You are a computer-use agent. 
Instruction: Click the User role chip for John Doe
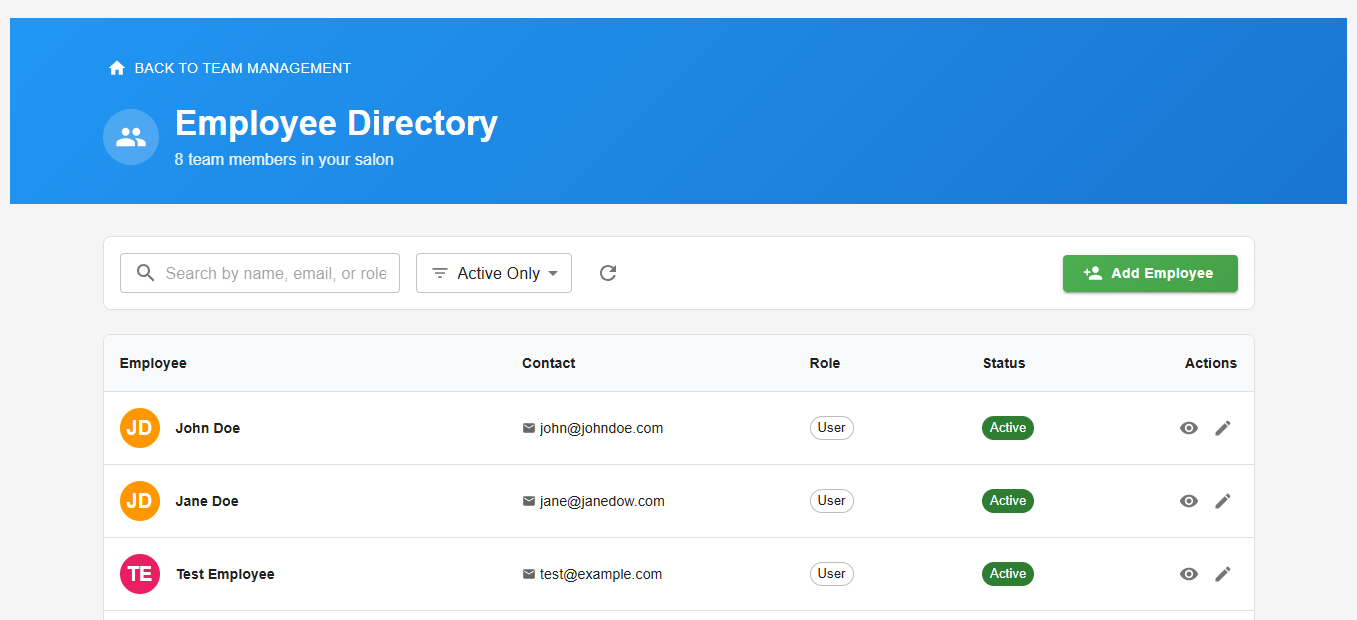832,428
